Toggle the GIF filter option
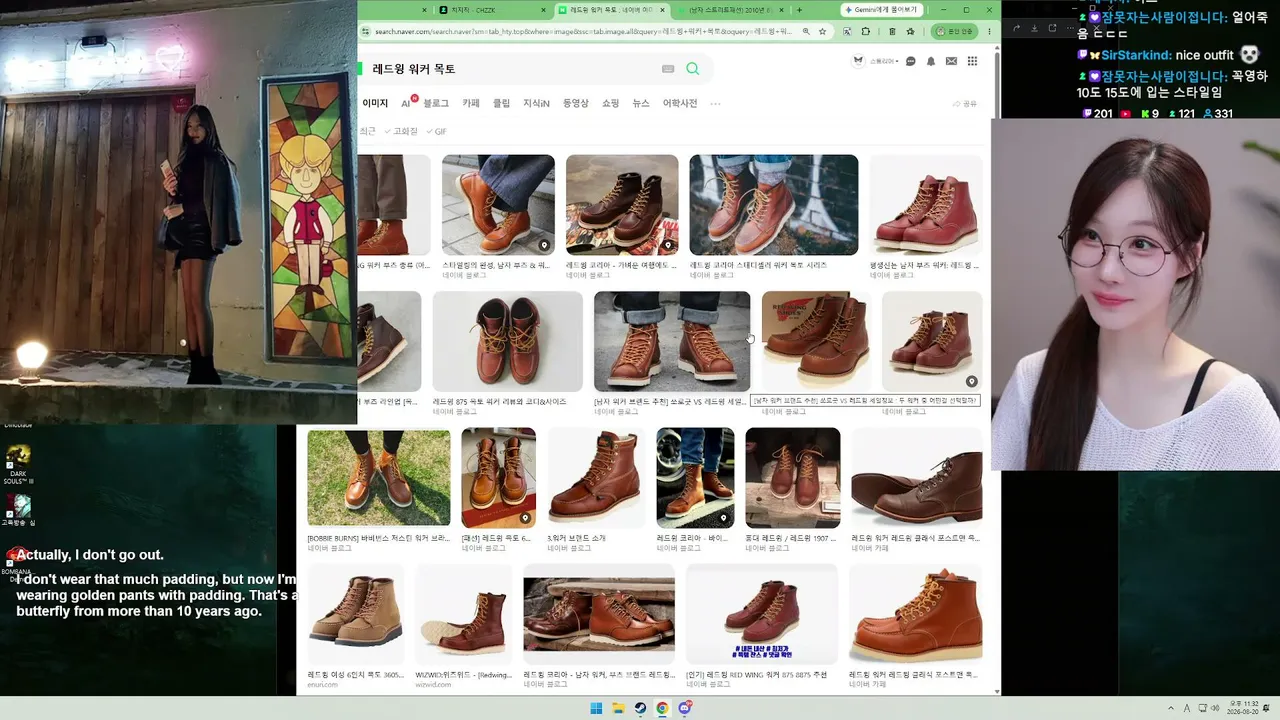The width and height of the screenshot is (1280, 720). tap(436, 131)
